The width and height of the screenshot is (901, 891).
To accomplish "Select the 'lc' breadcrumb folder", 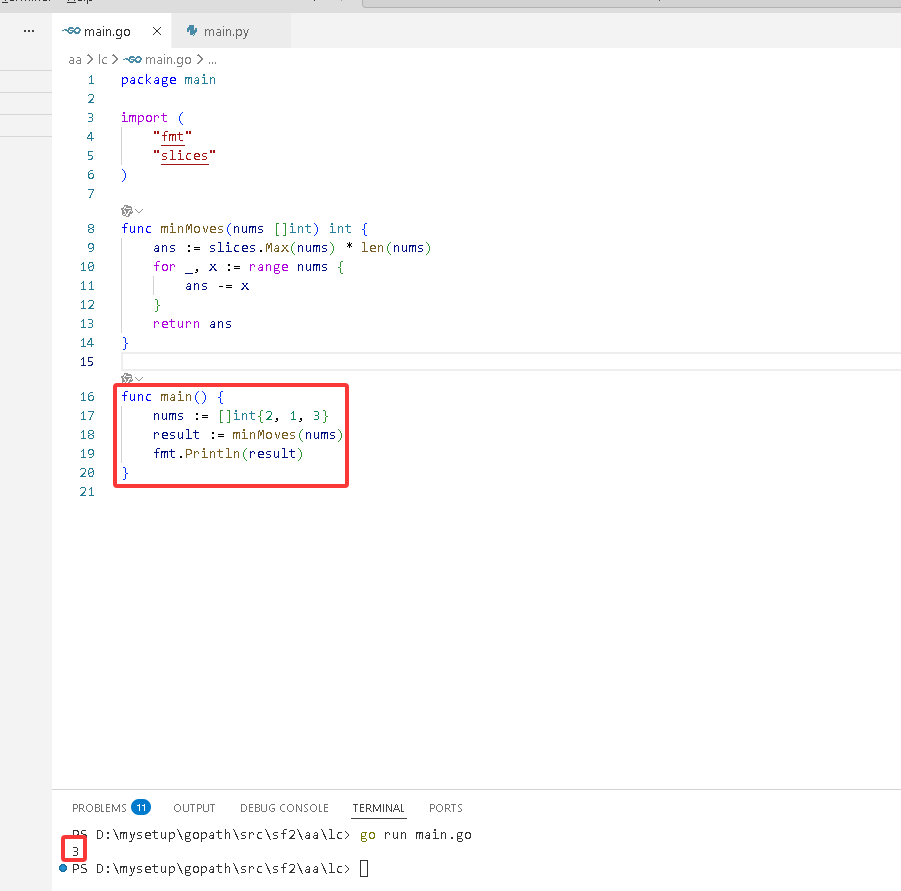I will [x=103, y=60].
